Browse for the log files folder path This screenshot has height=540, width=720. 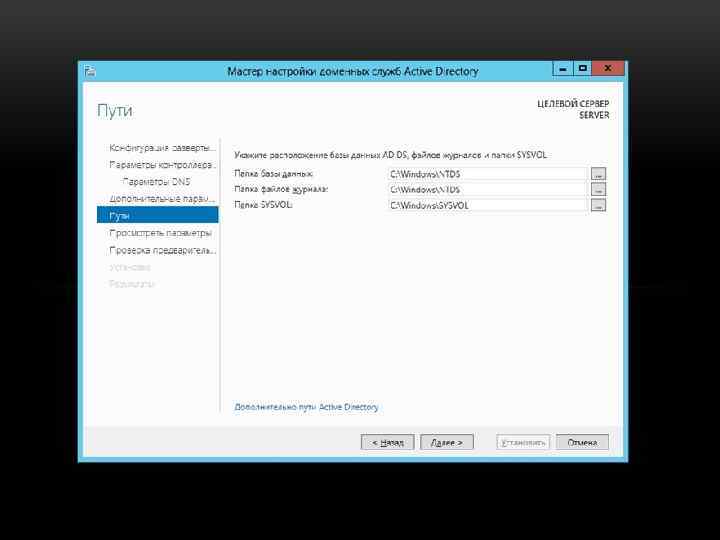point(598,189)
